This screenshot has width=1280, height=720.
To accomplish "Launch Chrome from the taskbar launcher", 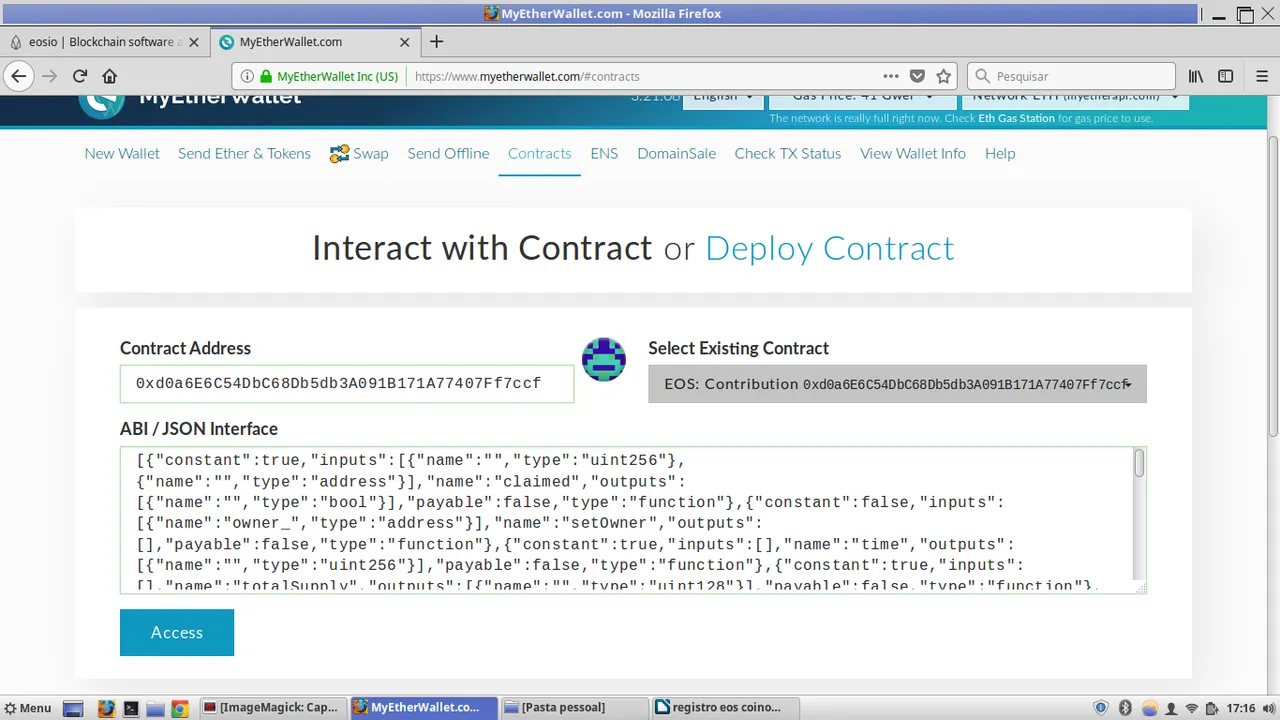I will (x=179, y=708).
